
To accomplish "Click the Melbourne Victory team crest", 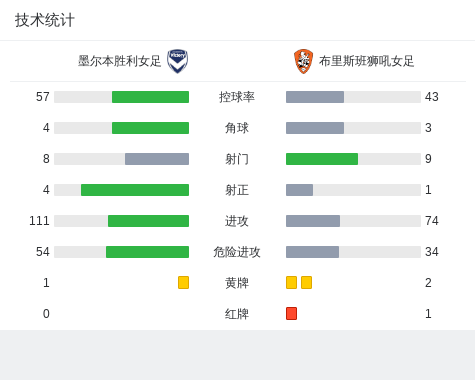I will [x=178, y=61].
